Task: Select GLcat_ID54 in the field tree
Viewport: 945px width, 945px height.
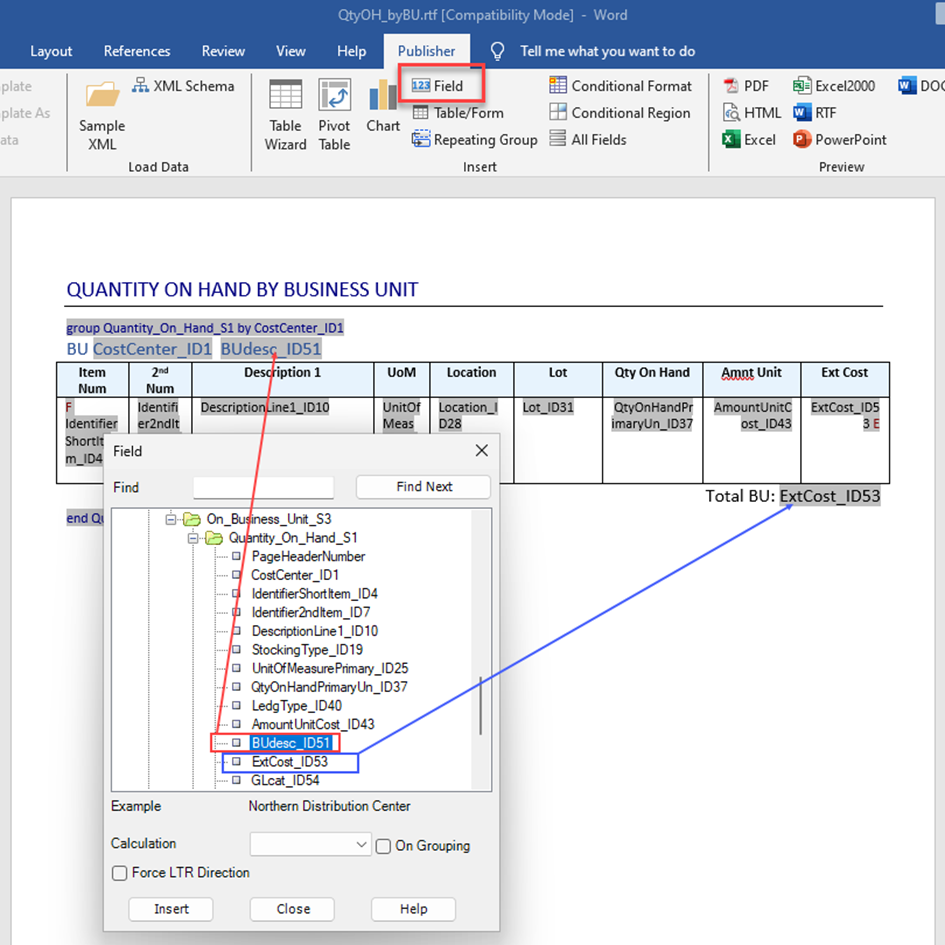Action: pyautogui.click(x=285, y=780)
